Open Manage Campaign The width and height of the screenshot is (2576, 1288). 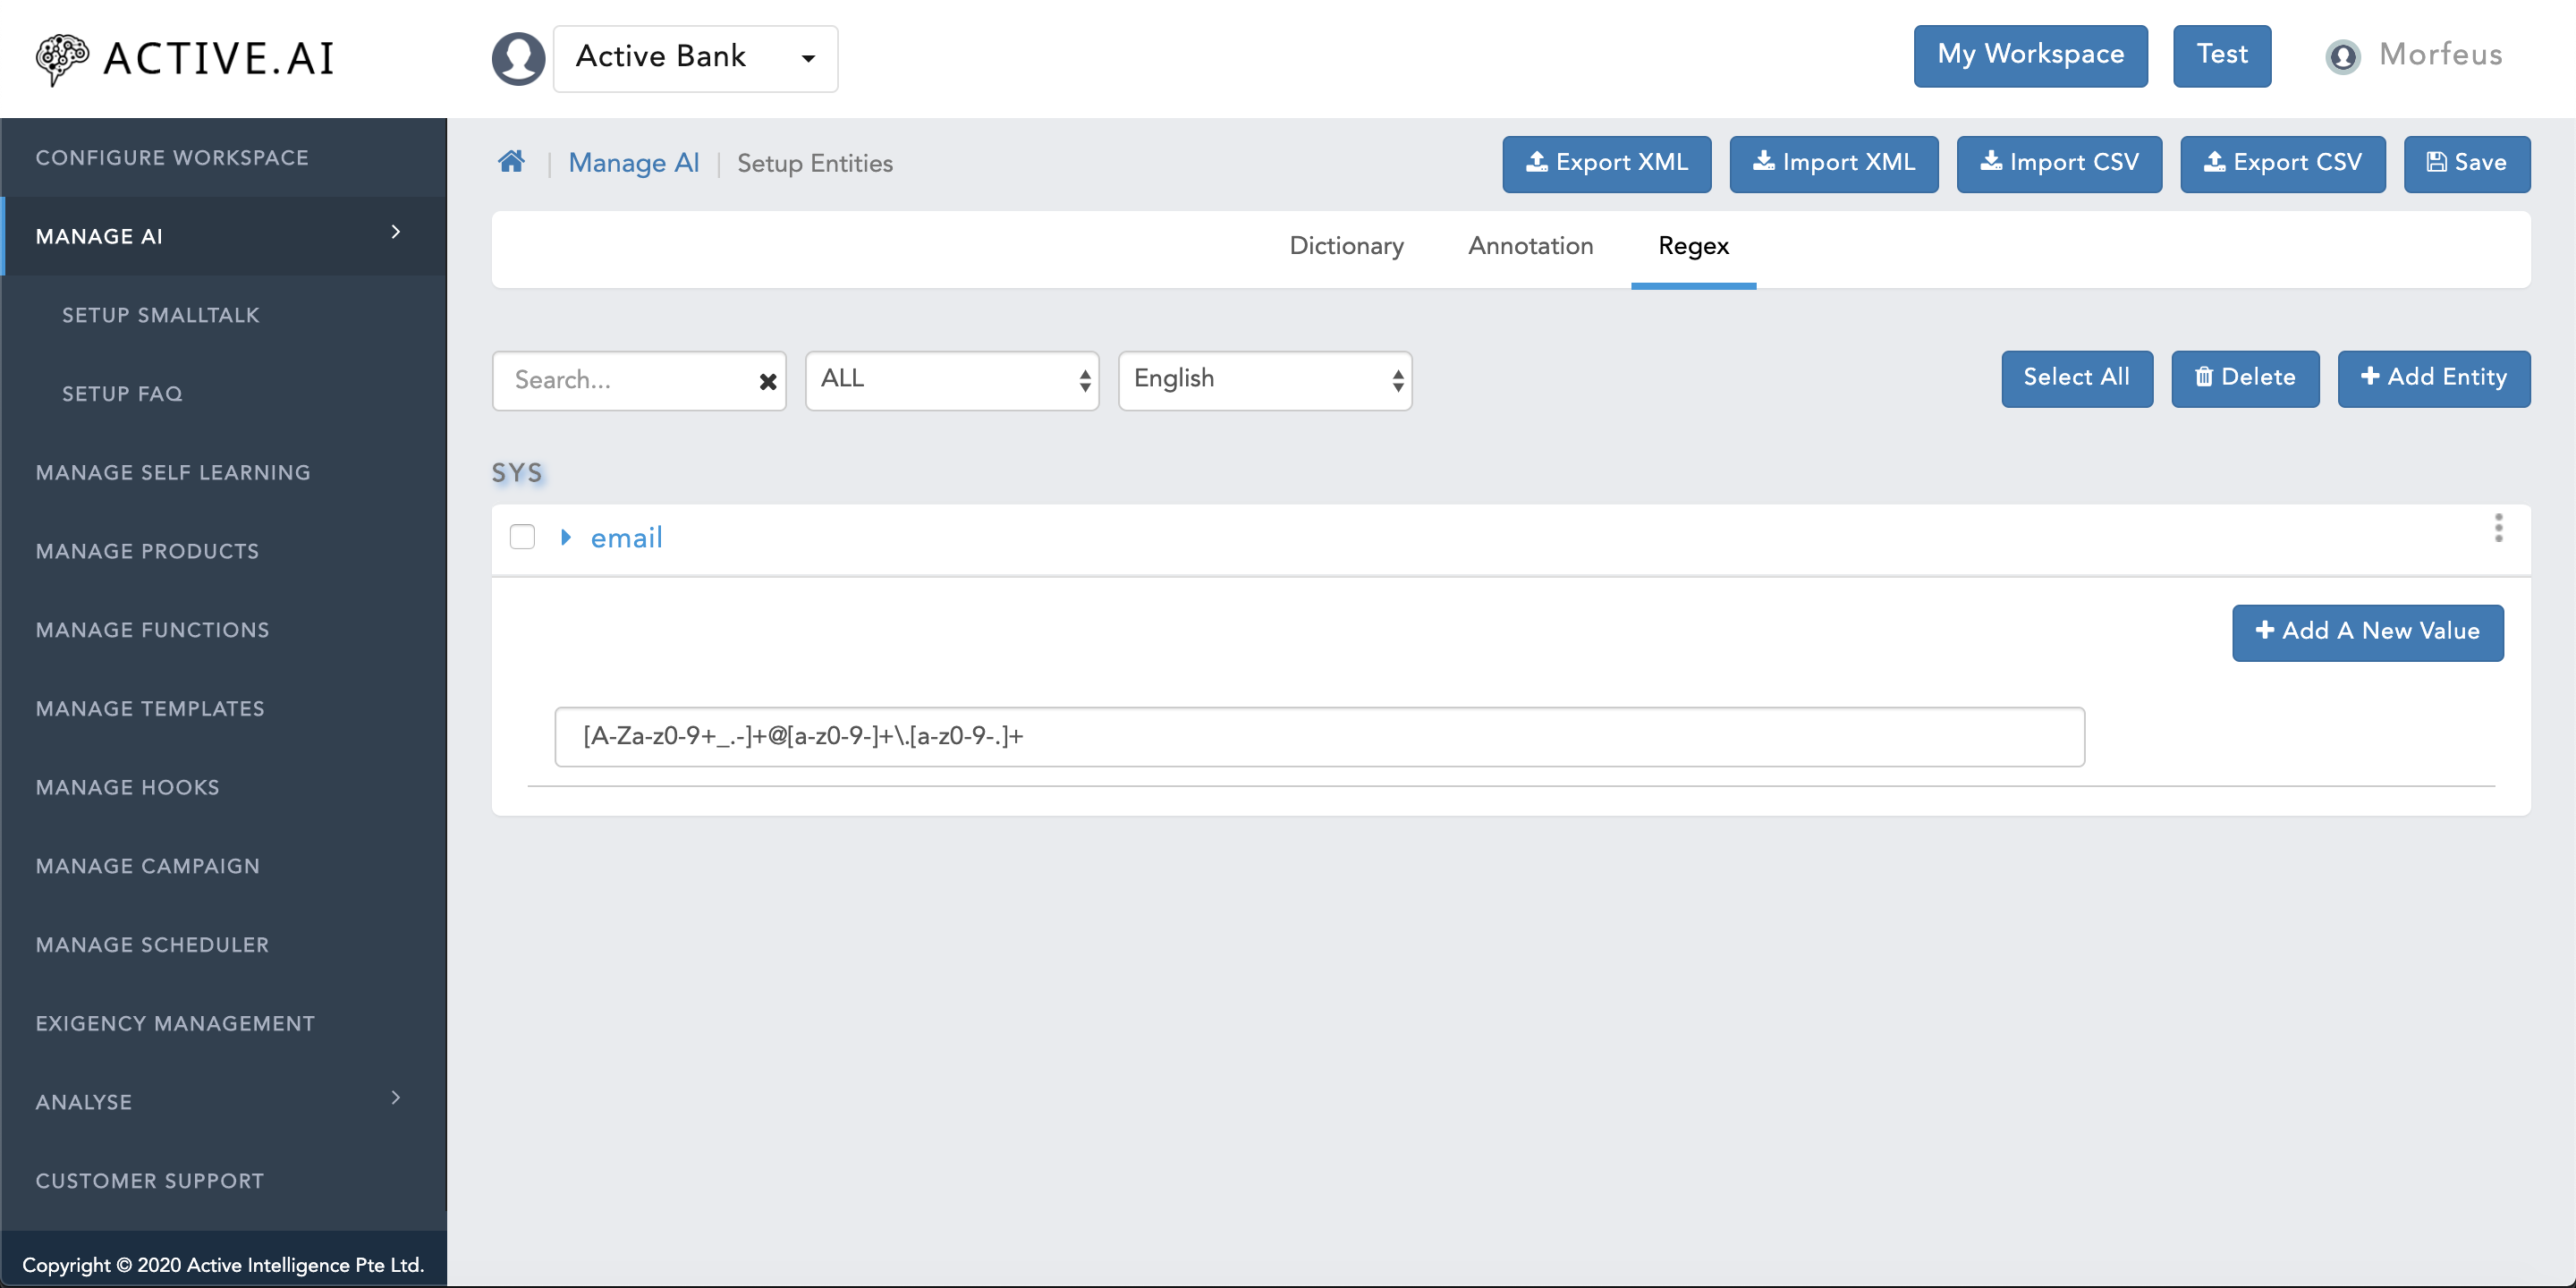[x=148, y=866]
